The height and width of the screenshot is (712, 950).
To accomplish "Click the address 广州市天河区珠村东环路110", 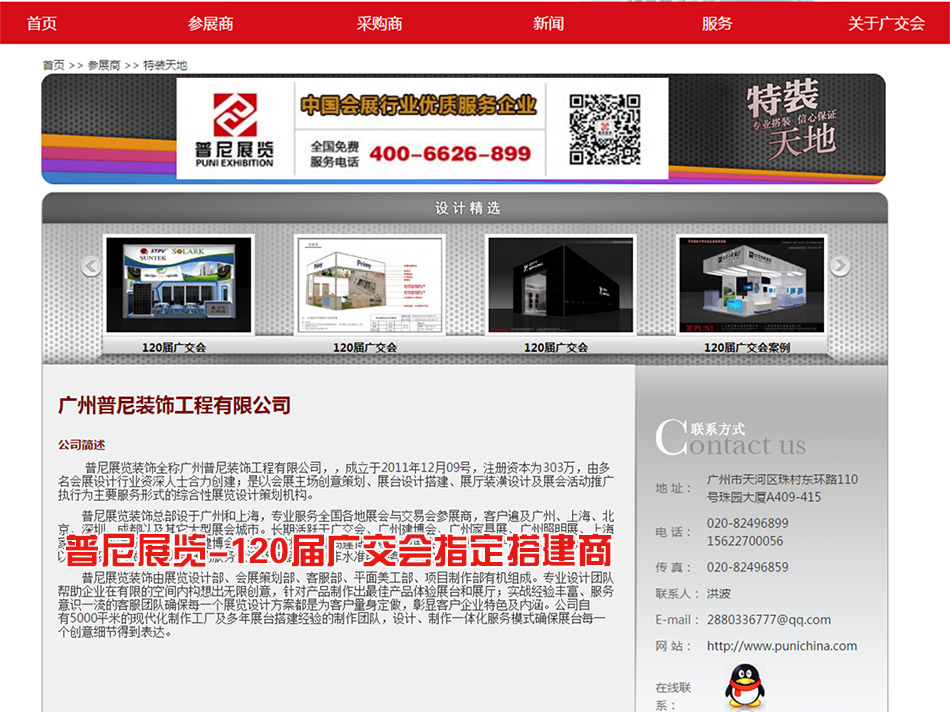I will point(782,479).
